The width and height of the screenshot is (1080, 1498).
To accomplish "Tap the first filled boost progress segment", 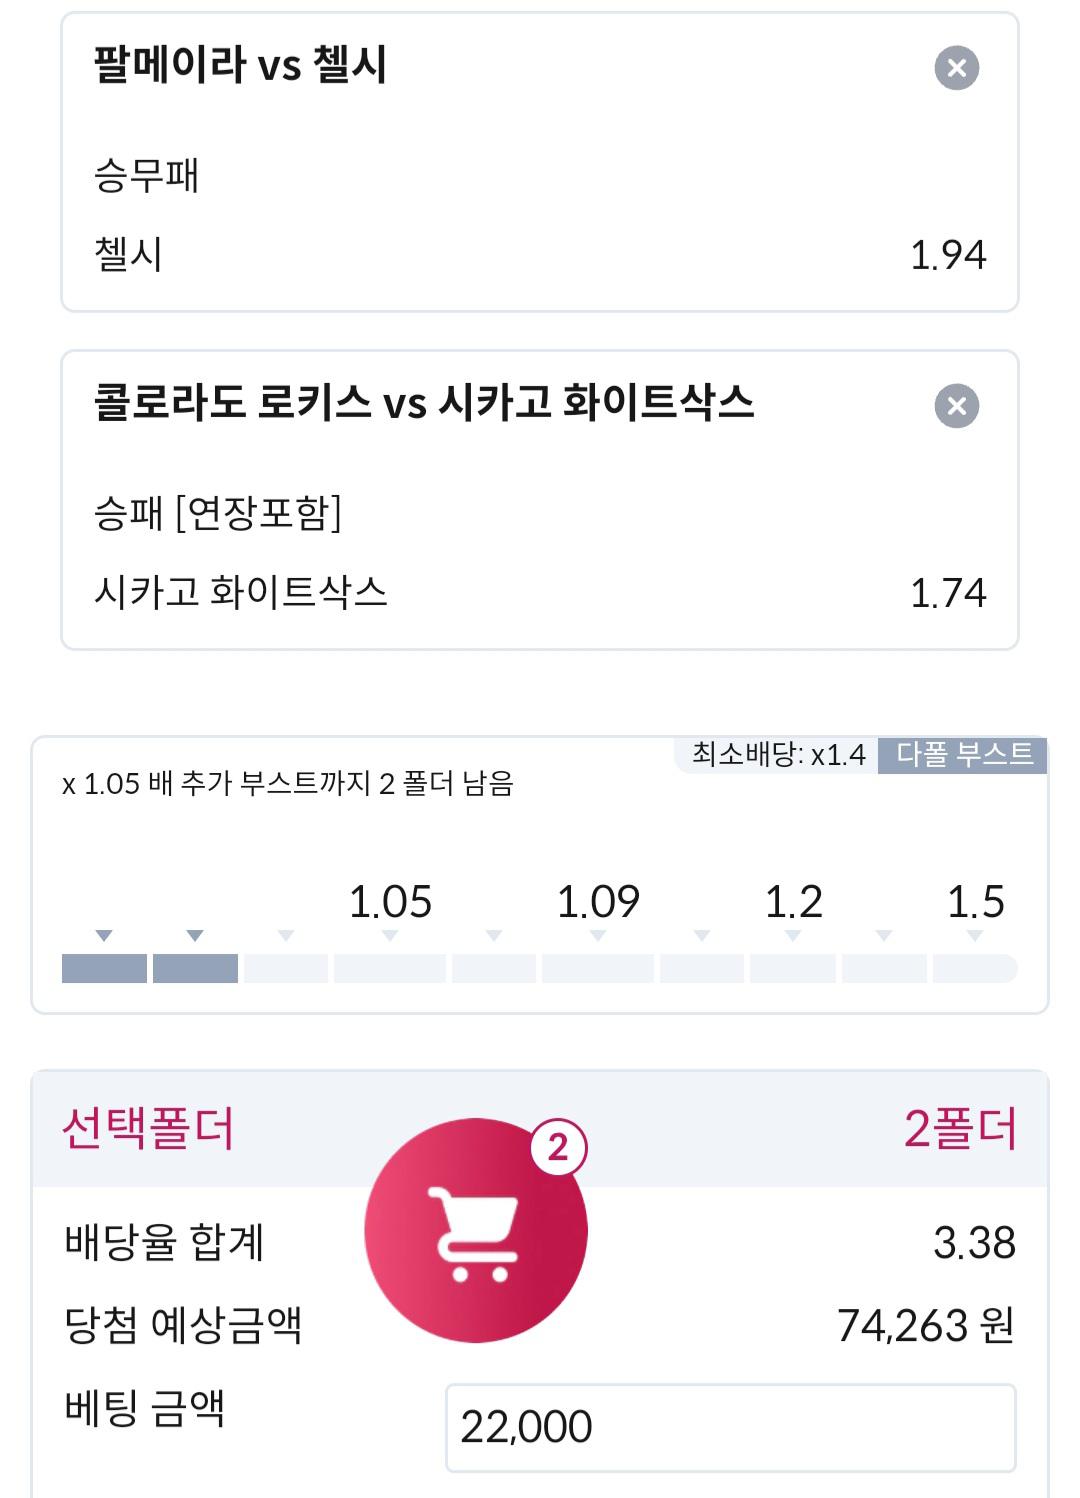I will tap(104, 968).
